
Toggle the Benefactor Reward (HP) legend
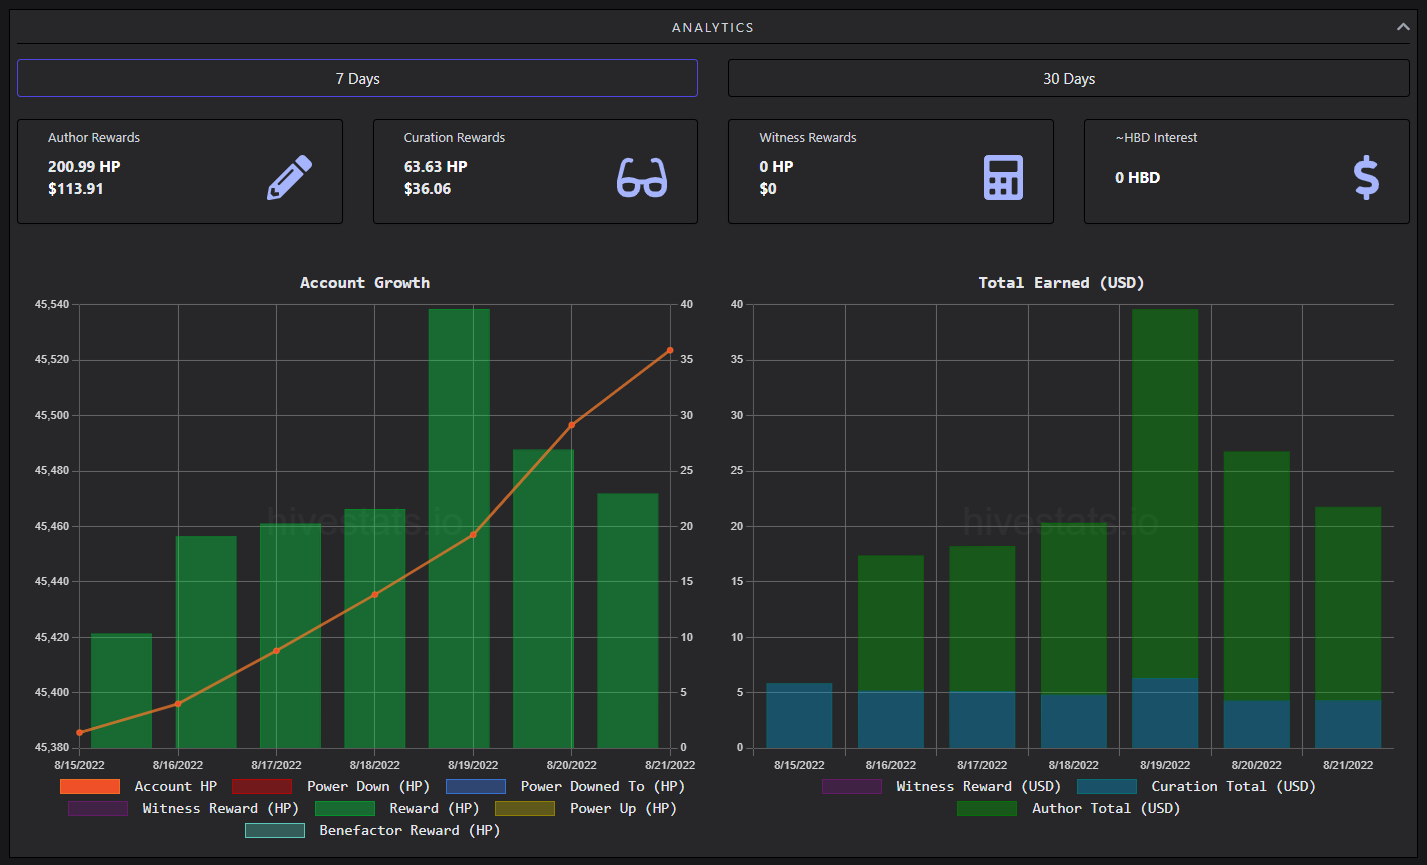pos(372,830)
